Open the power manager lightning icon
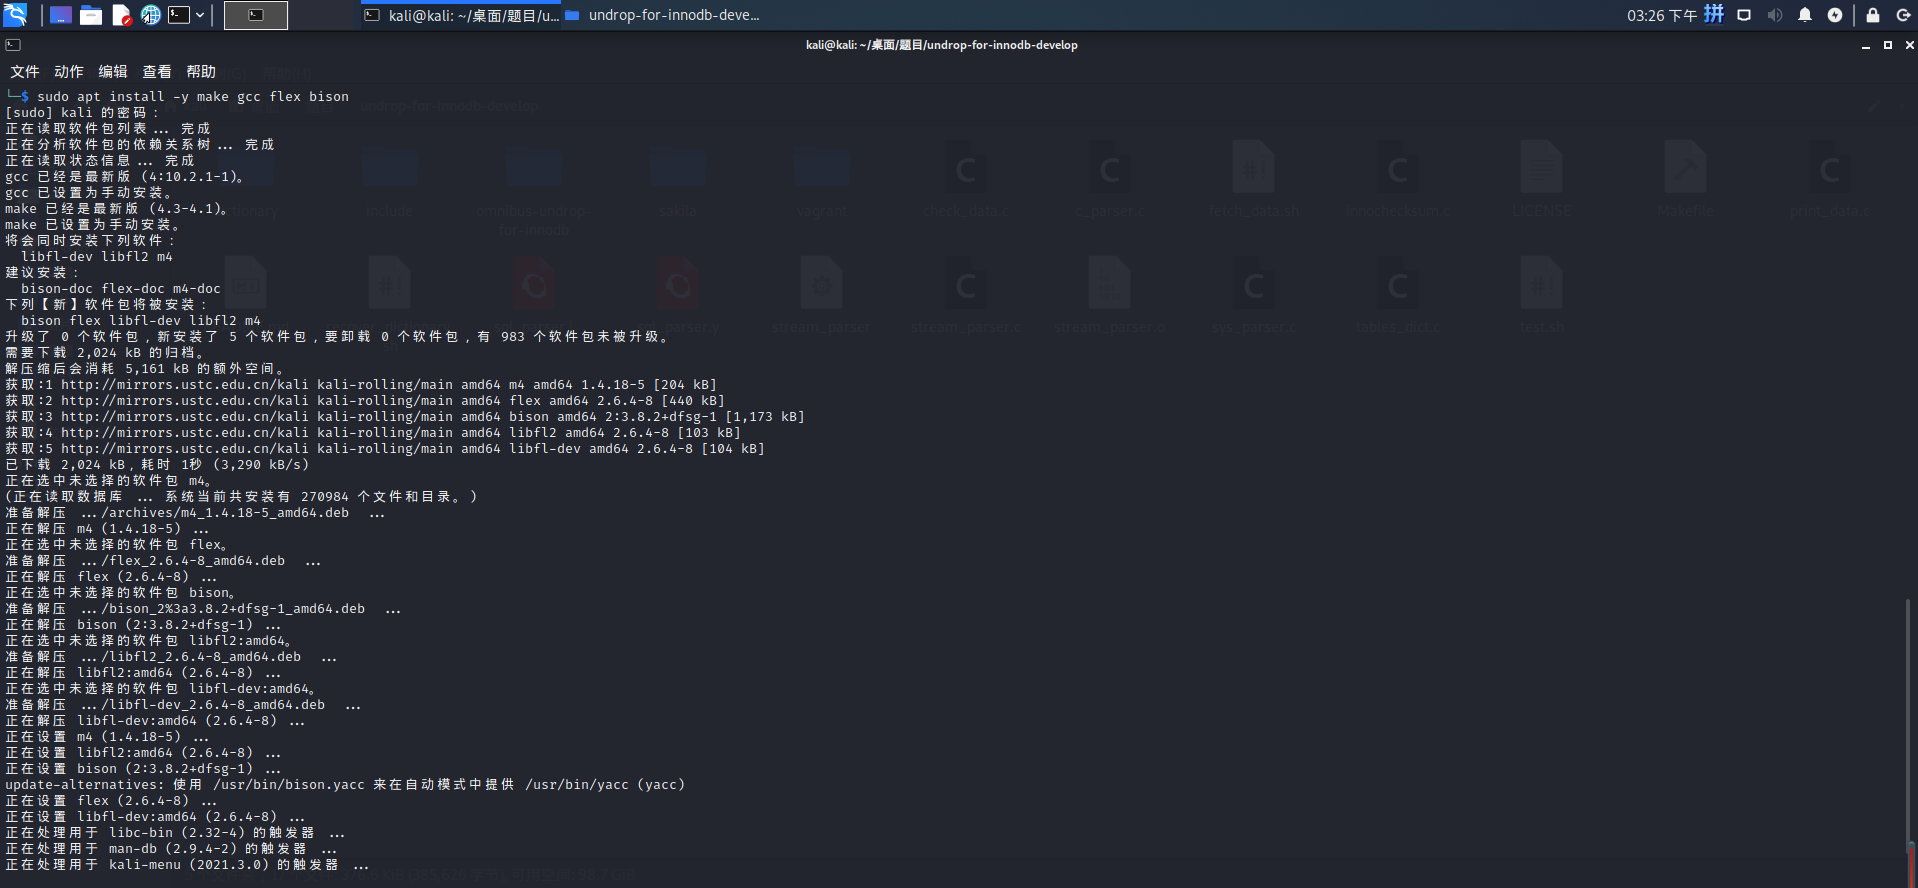The height and width of the screenshot is (888, 1918). click(x=1835, y=15)
